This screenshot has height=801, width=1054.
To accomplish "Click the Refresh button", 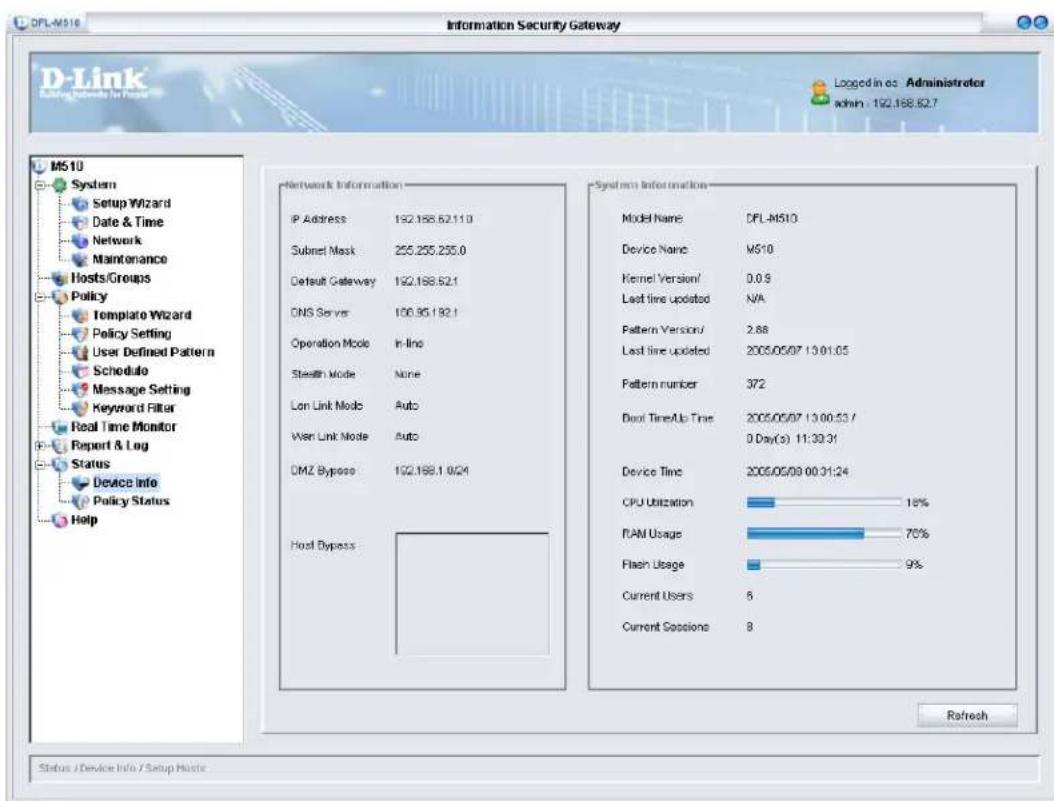I will tap(967, 716).
